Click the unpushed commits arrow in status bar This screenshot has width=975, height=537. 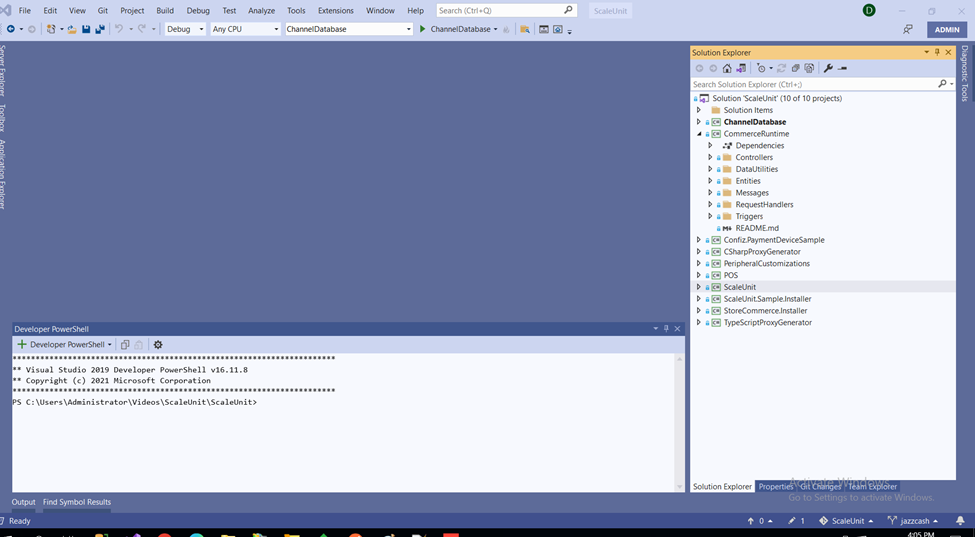[760, 521]
